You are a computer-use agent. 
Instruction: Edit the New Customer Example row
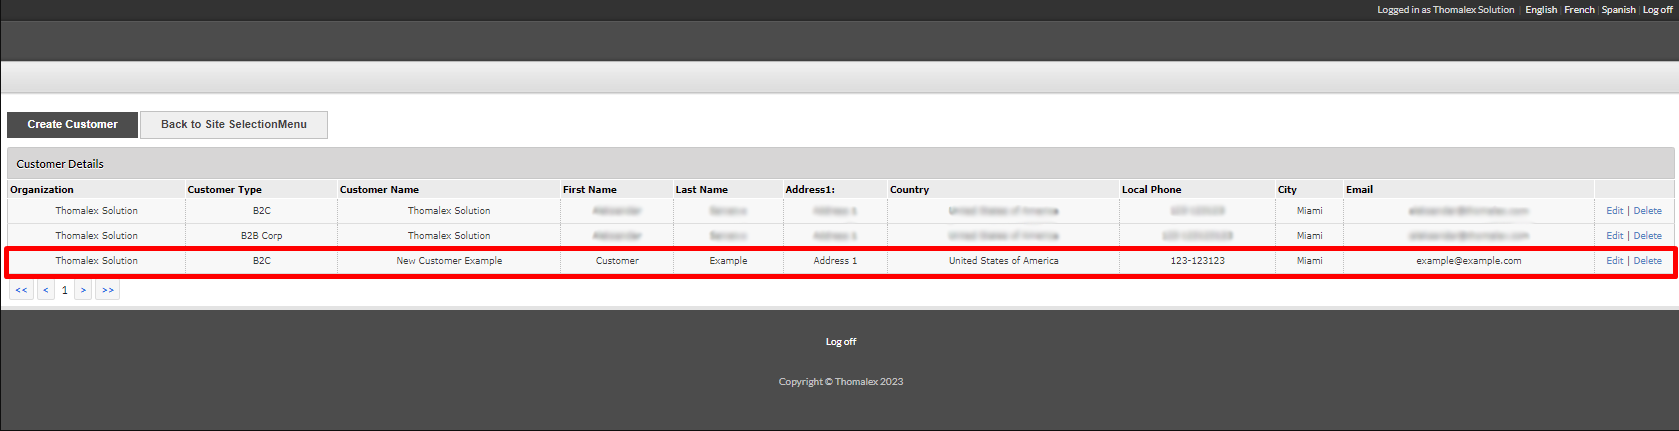pos(1614,261)
